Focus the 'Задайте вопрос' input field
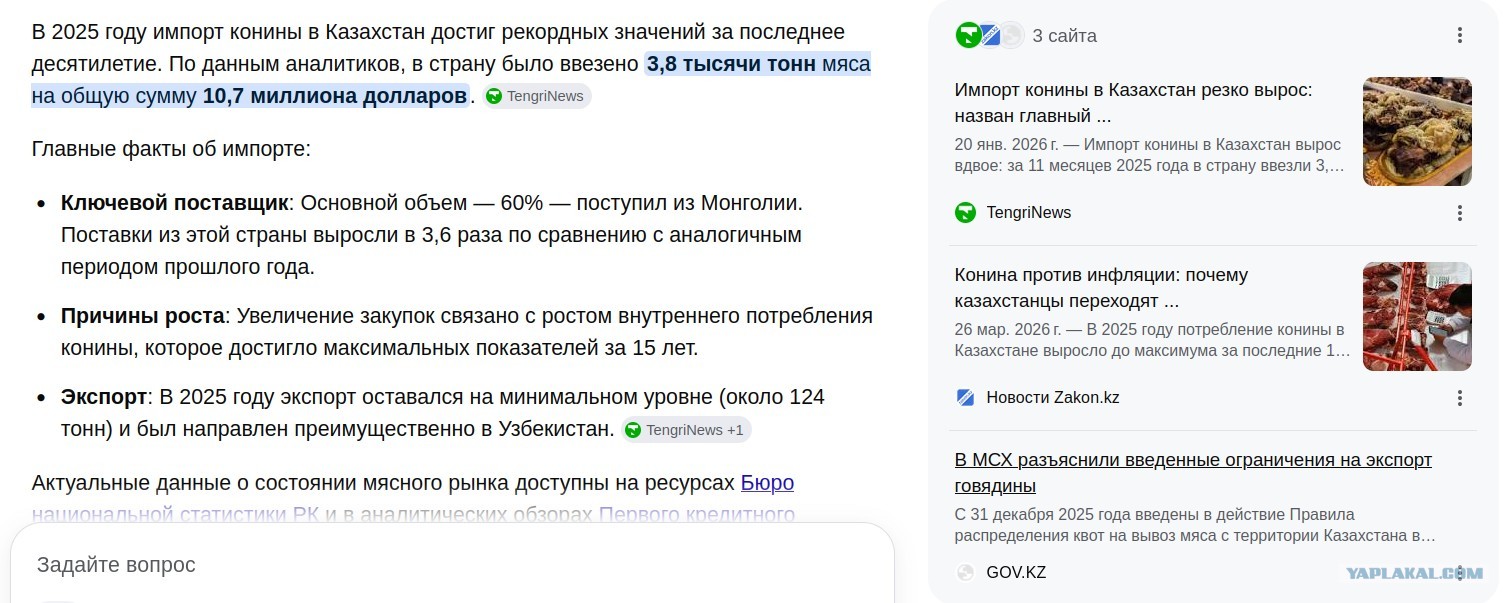 tap(452, 565)
